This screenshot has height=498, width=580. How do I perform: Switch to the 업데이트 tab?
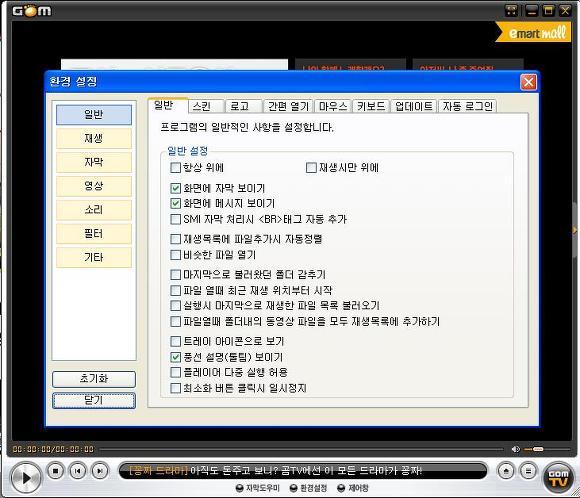click(x=414, y=107)
